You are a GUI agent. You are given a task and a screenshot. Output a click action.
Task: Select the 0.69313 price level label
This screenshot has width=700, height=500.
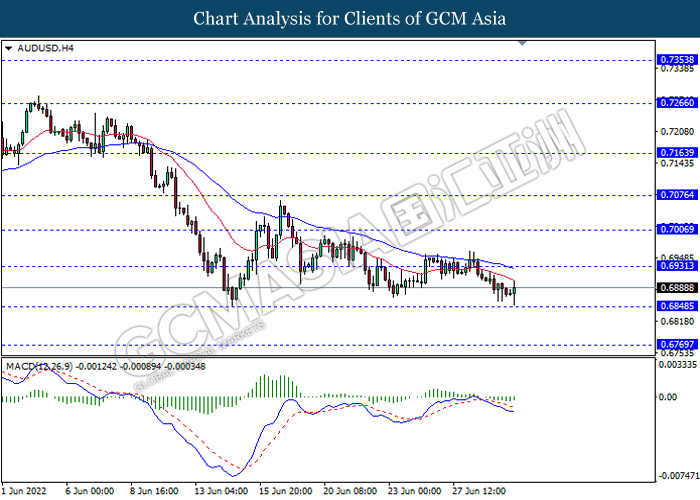[677, 266]
